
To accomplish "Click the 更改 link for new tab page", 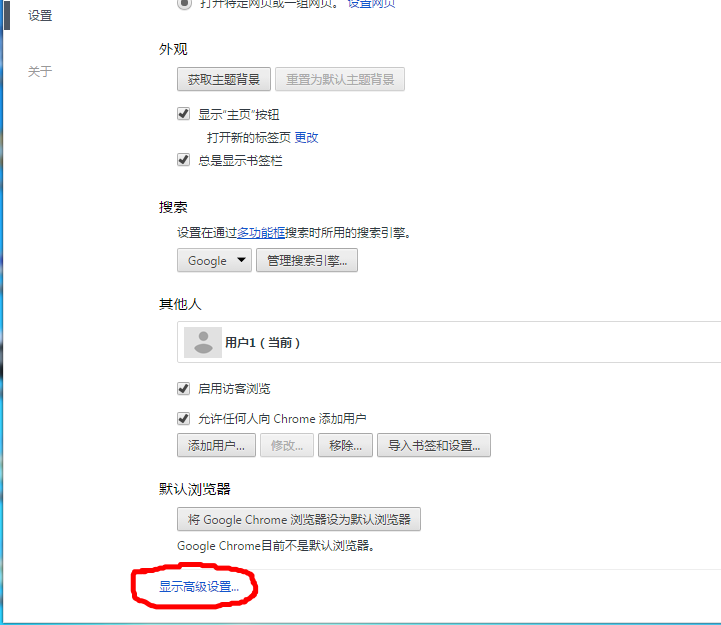I will coord(306,138).
